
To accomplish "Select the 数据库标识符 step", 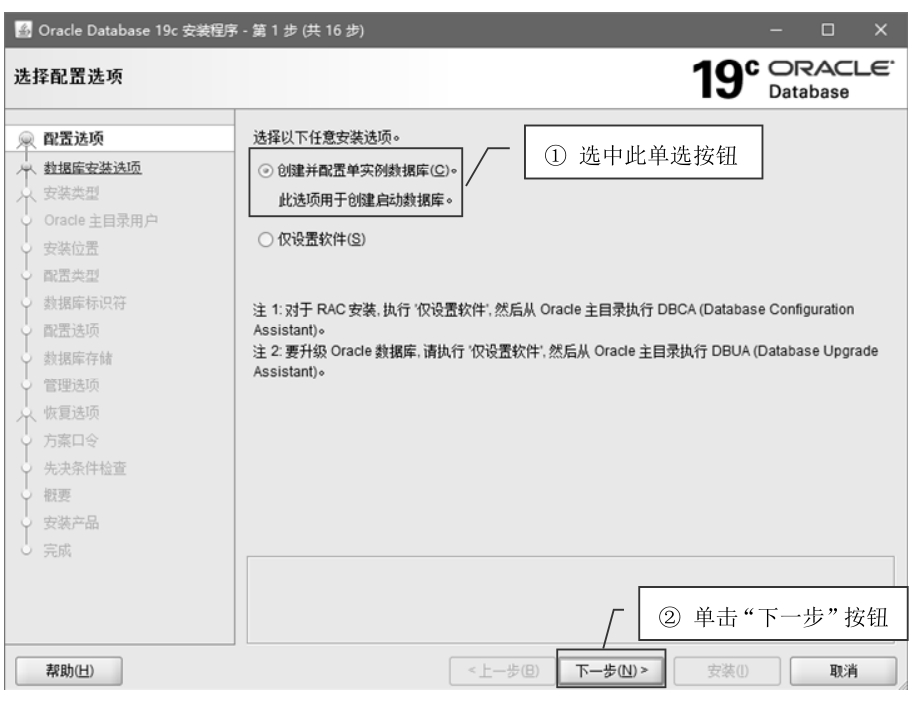I will 85,303.
